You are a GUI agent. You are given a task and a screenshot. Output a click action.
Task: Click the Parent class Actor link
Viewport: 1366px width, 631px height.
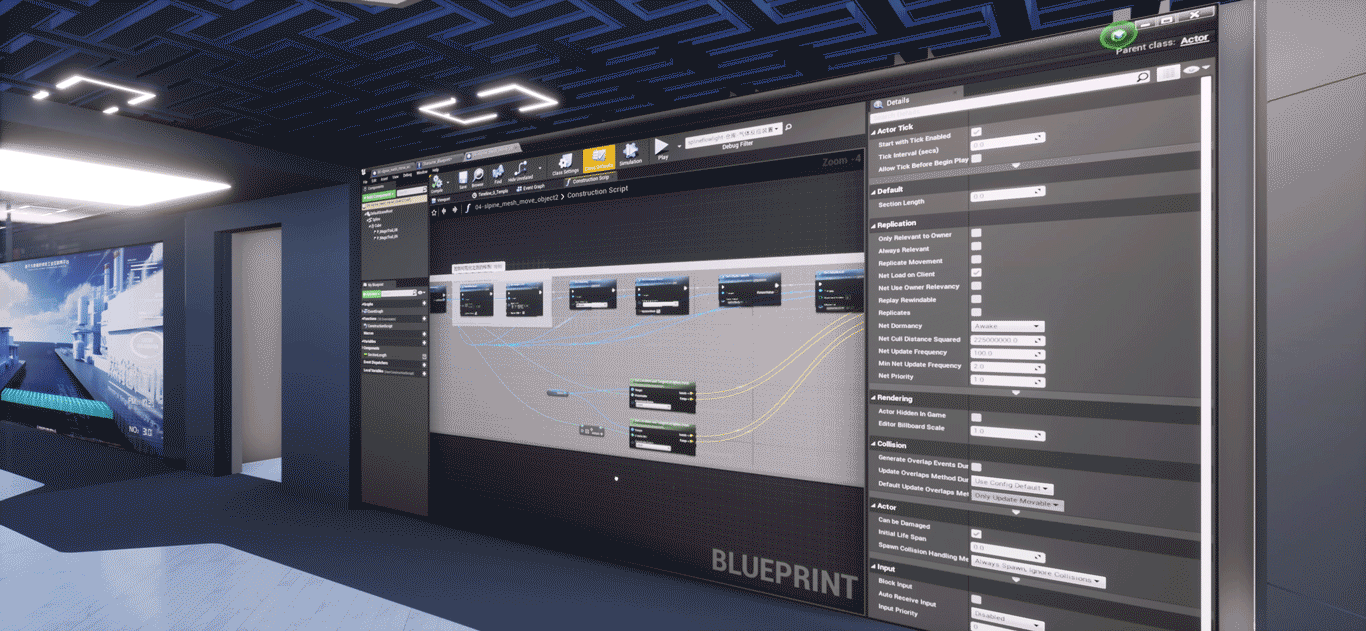tap(1194, 39)
